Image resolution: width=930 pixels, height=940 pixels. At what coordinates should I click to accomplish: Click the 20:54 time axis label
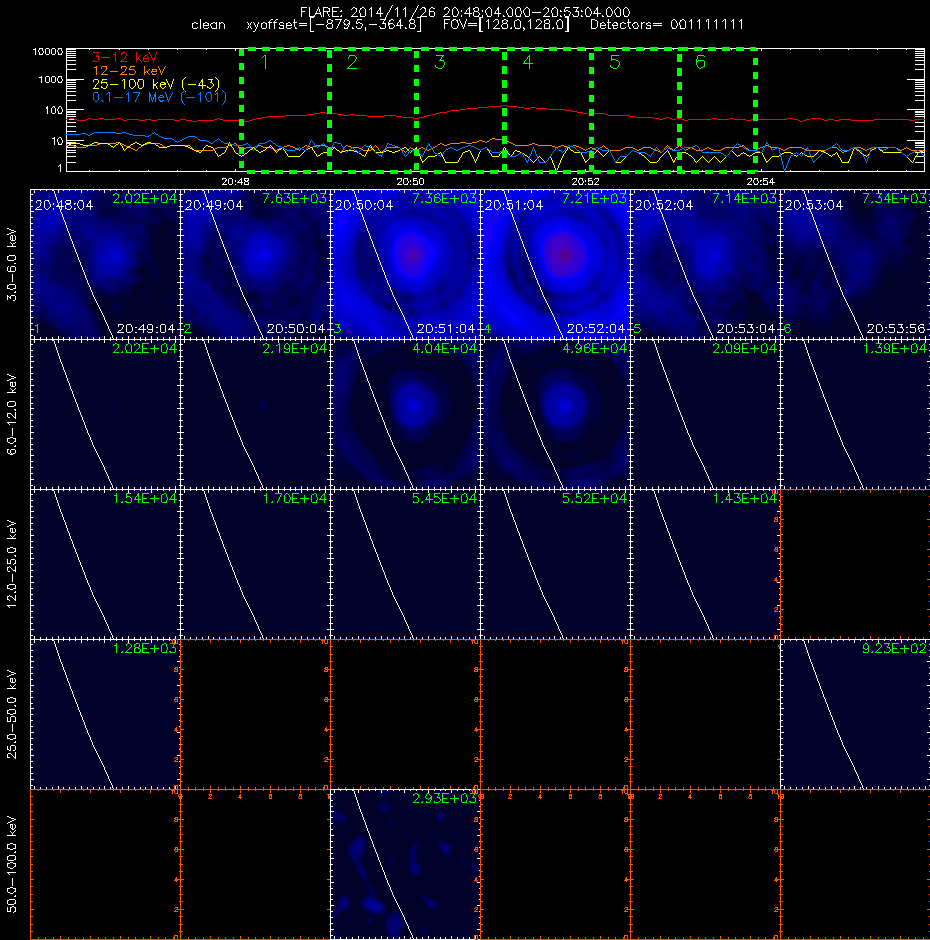760,181
